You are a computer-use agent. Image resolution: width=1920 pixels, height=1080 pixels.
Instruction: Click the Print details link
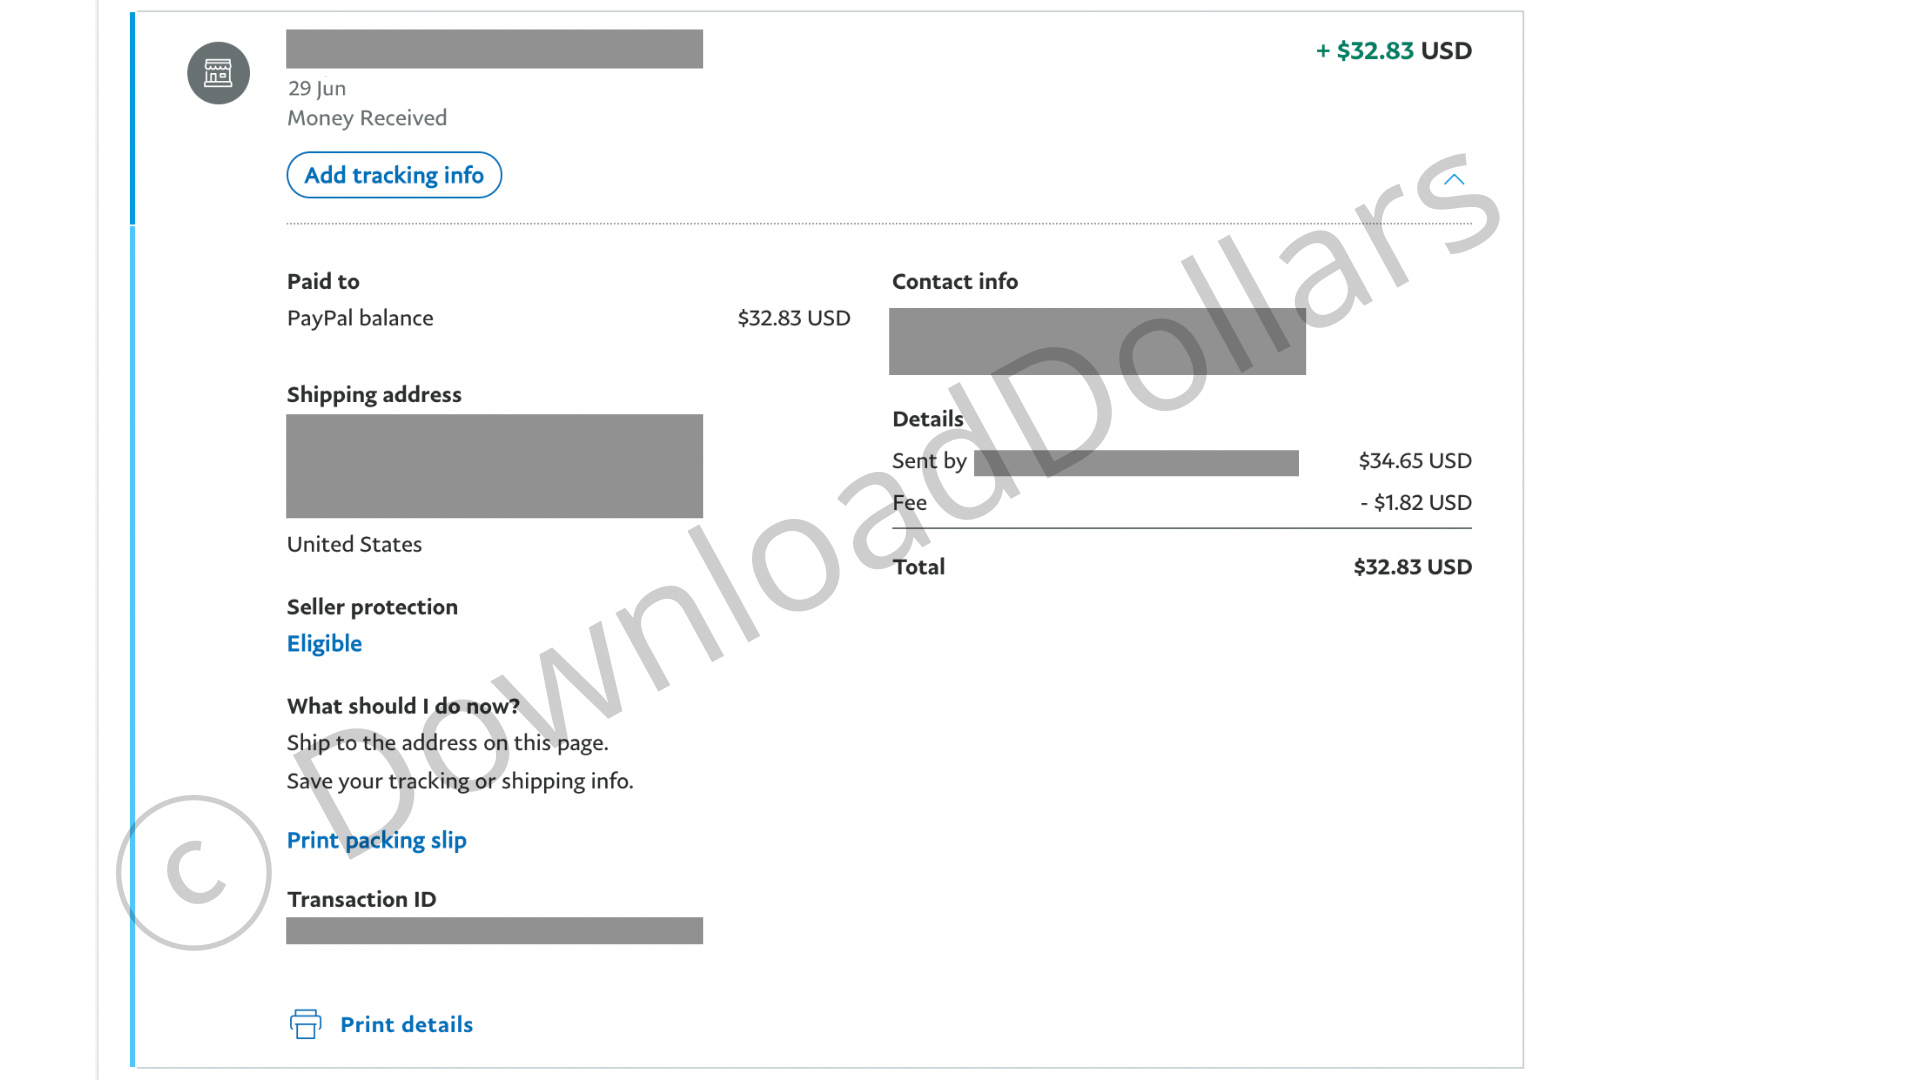406,1024
